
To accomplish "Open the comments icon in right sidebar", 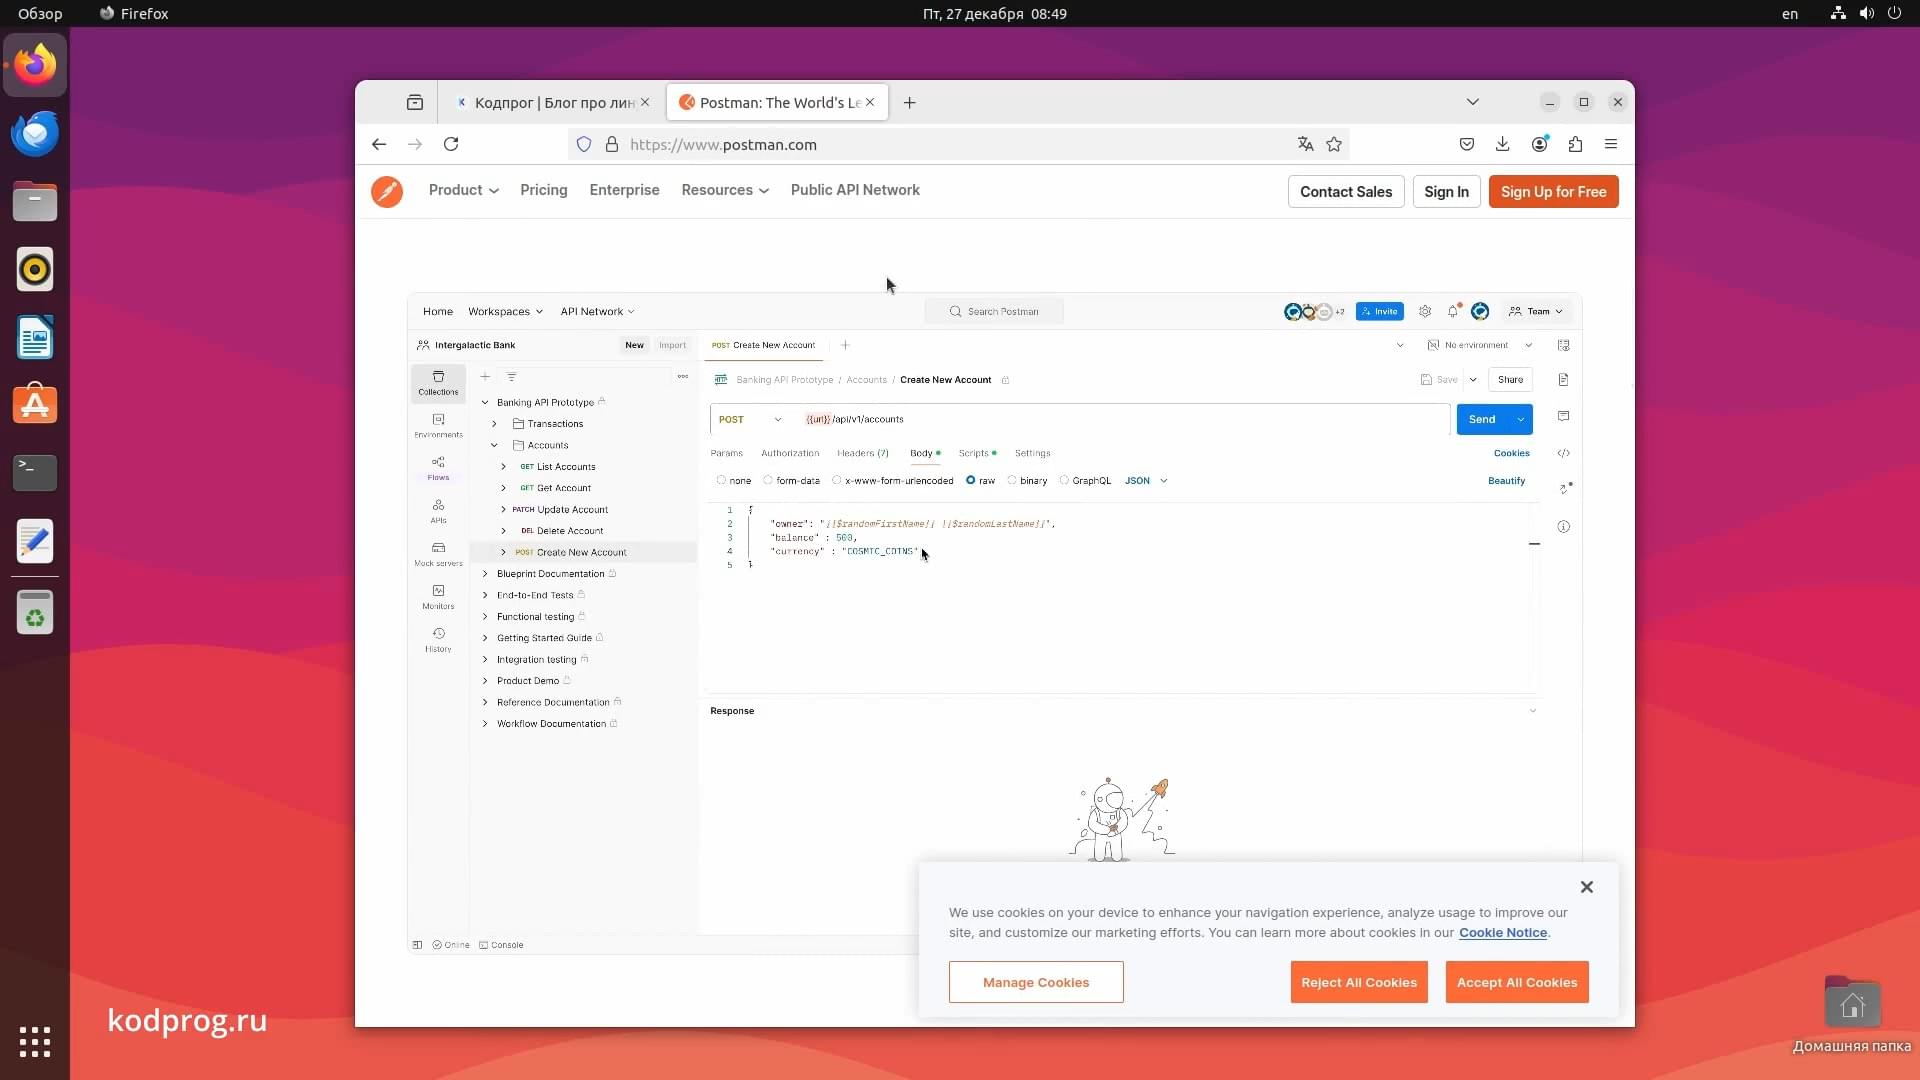I will pyautogui.click(x=1564, y=416).
